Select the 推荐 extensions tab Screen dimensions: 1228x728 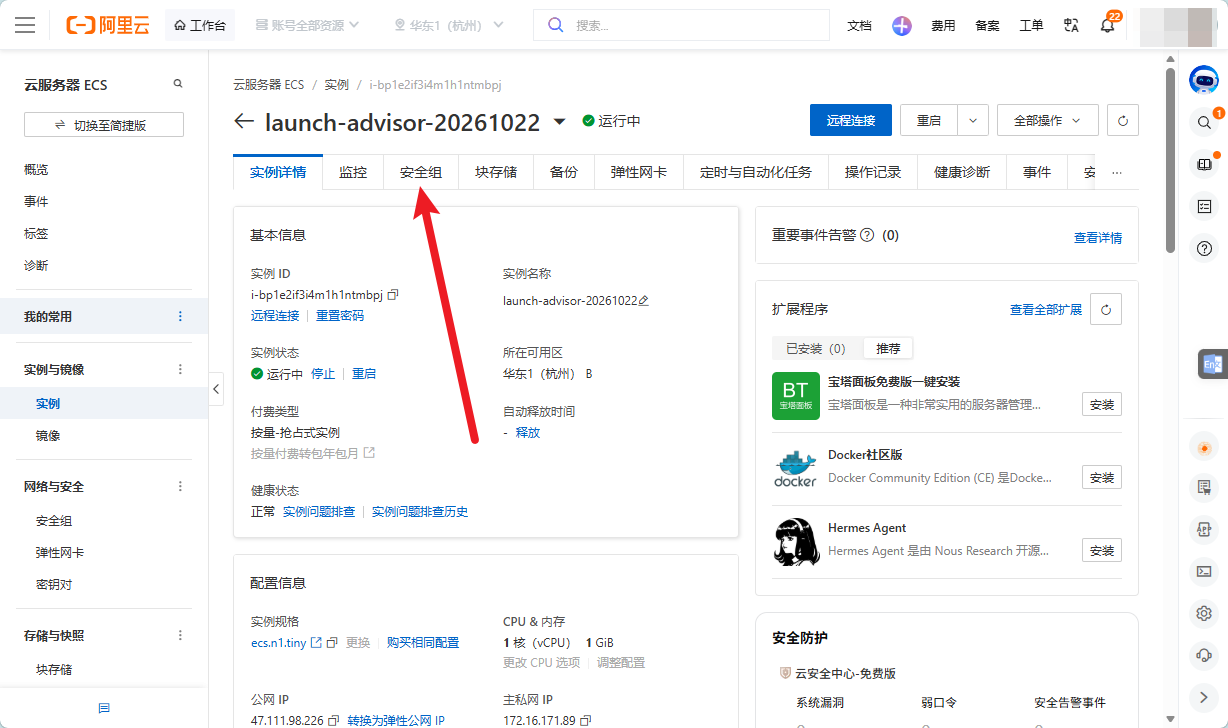click(888, 348)
